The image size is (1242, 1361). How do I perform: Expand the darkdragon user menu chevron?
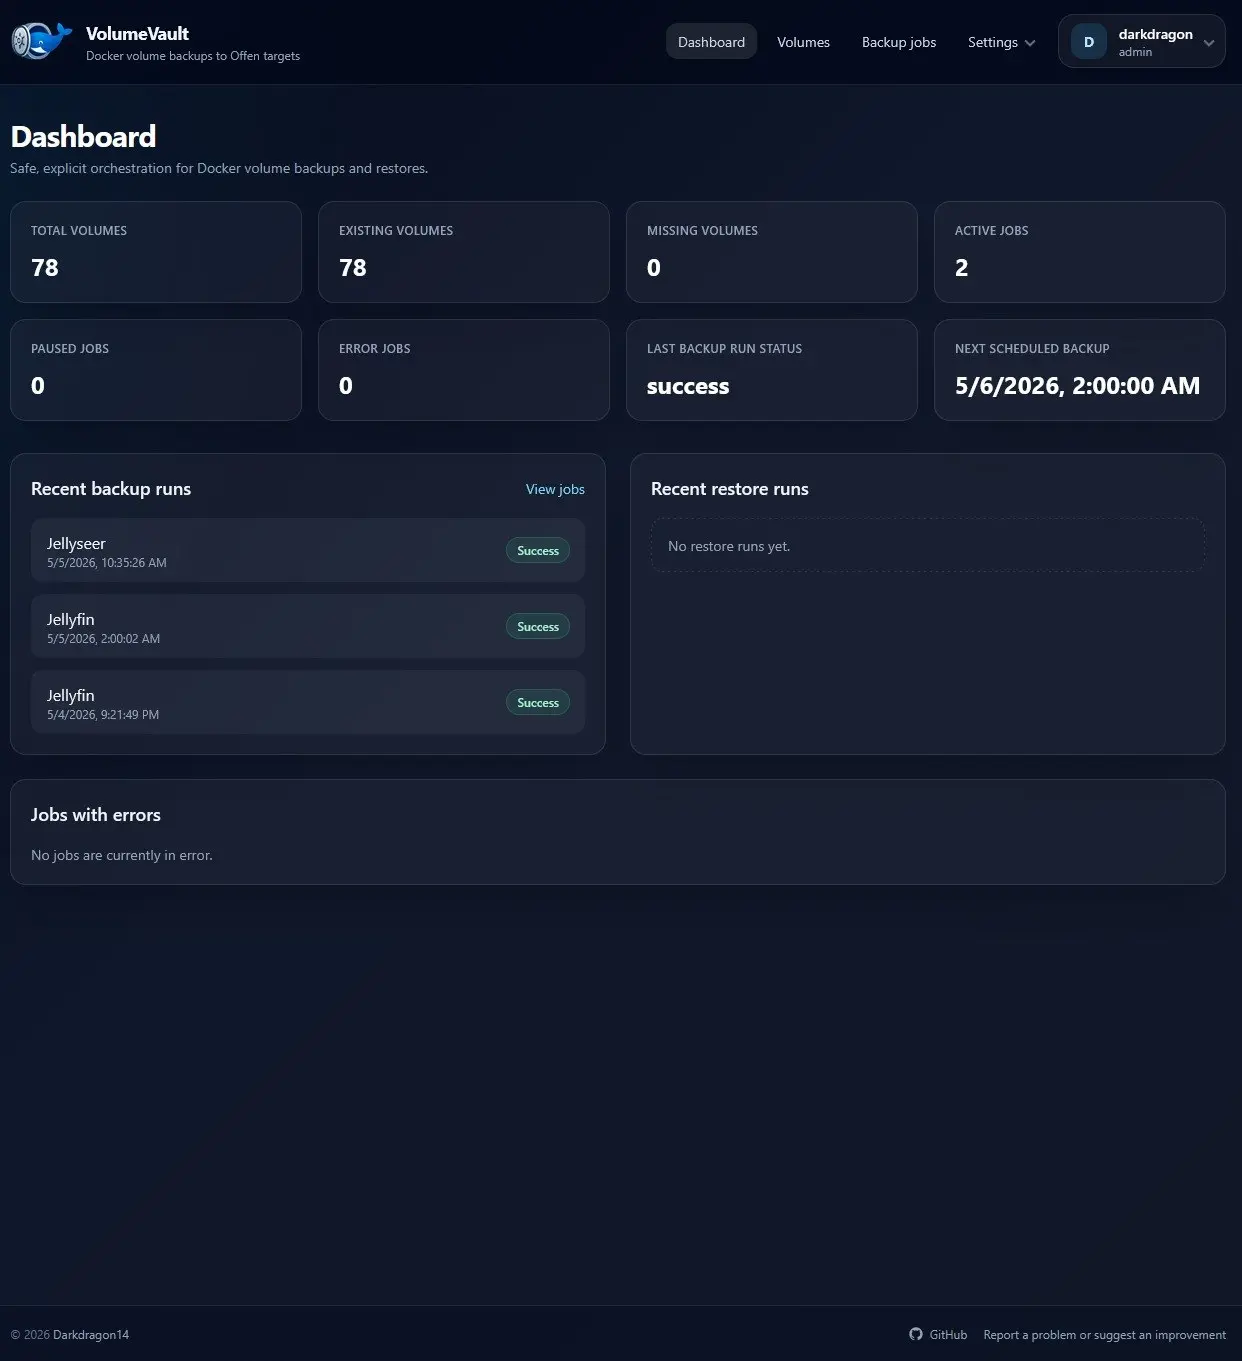(1209, 43)
